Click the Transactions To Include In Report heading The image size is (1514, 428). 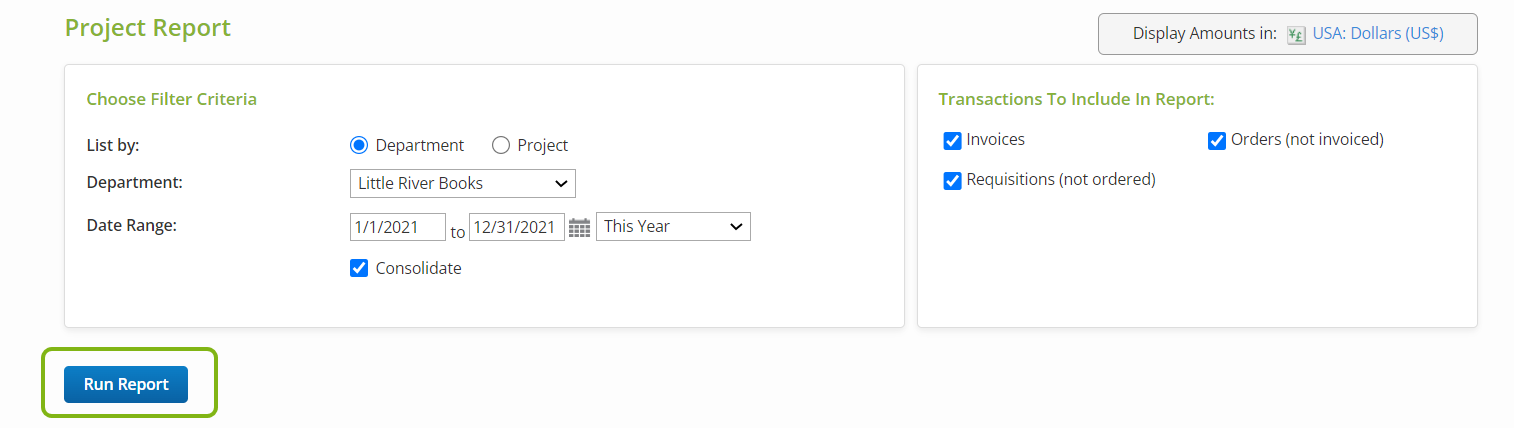[x=1076, y=99]
